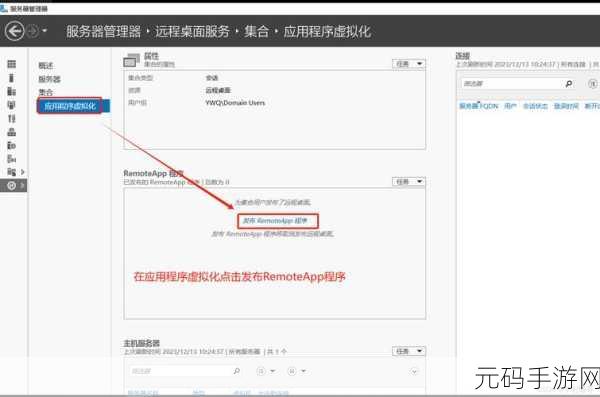Open 服务器 in the navigation list
This screenshot has width=600, height=397.
pyautogui.click(x=49, y=79)
